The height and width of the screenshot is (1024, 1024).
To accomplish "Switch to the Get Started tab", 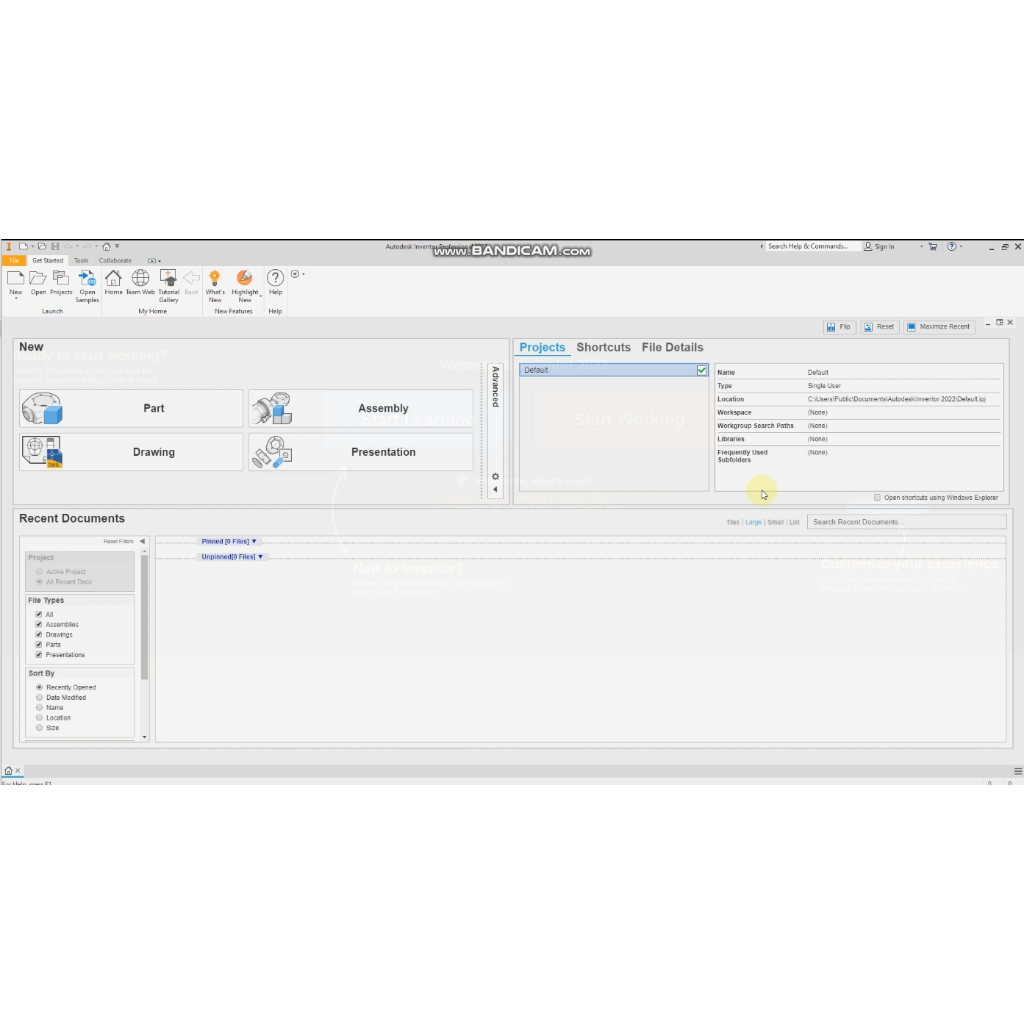I will pos(48,261).
